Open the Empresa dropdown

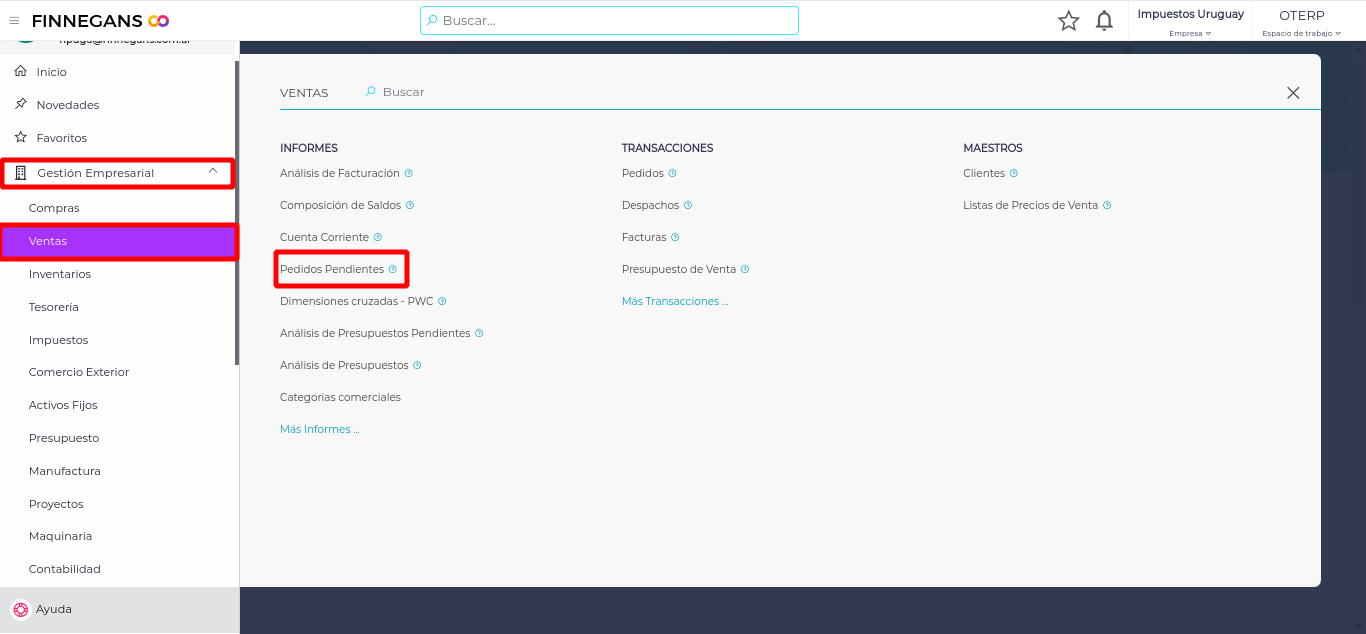[x=1190, y=33]
